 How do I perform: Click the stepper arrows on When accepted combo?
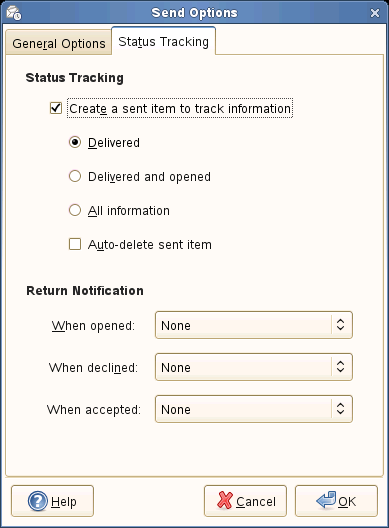341,409
